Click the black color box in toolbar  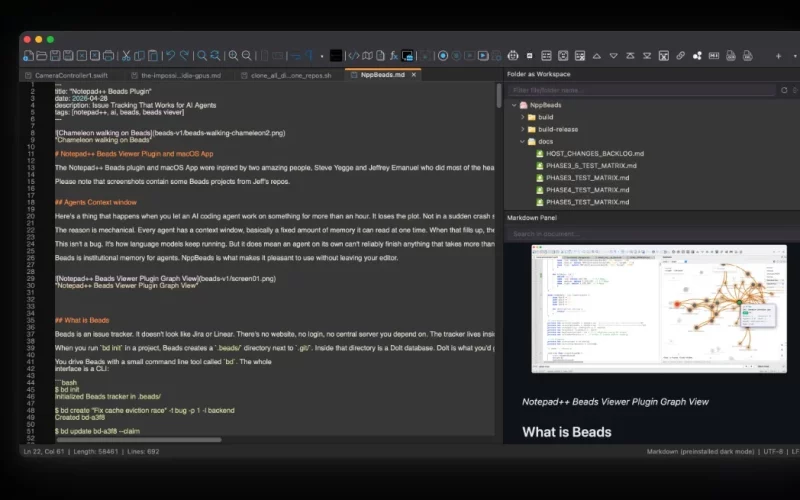[x=336, y=56]
